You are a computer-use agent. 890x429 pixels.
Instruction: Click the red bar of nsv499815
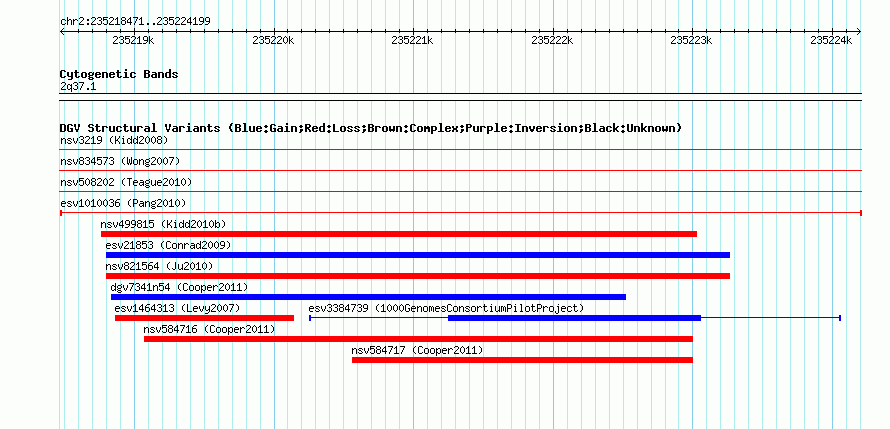pos(398,234)
